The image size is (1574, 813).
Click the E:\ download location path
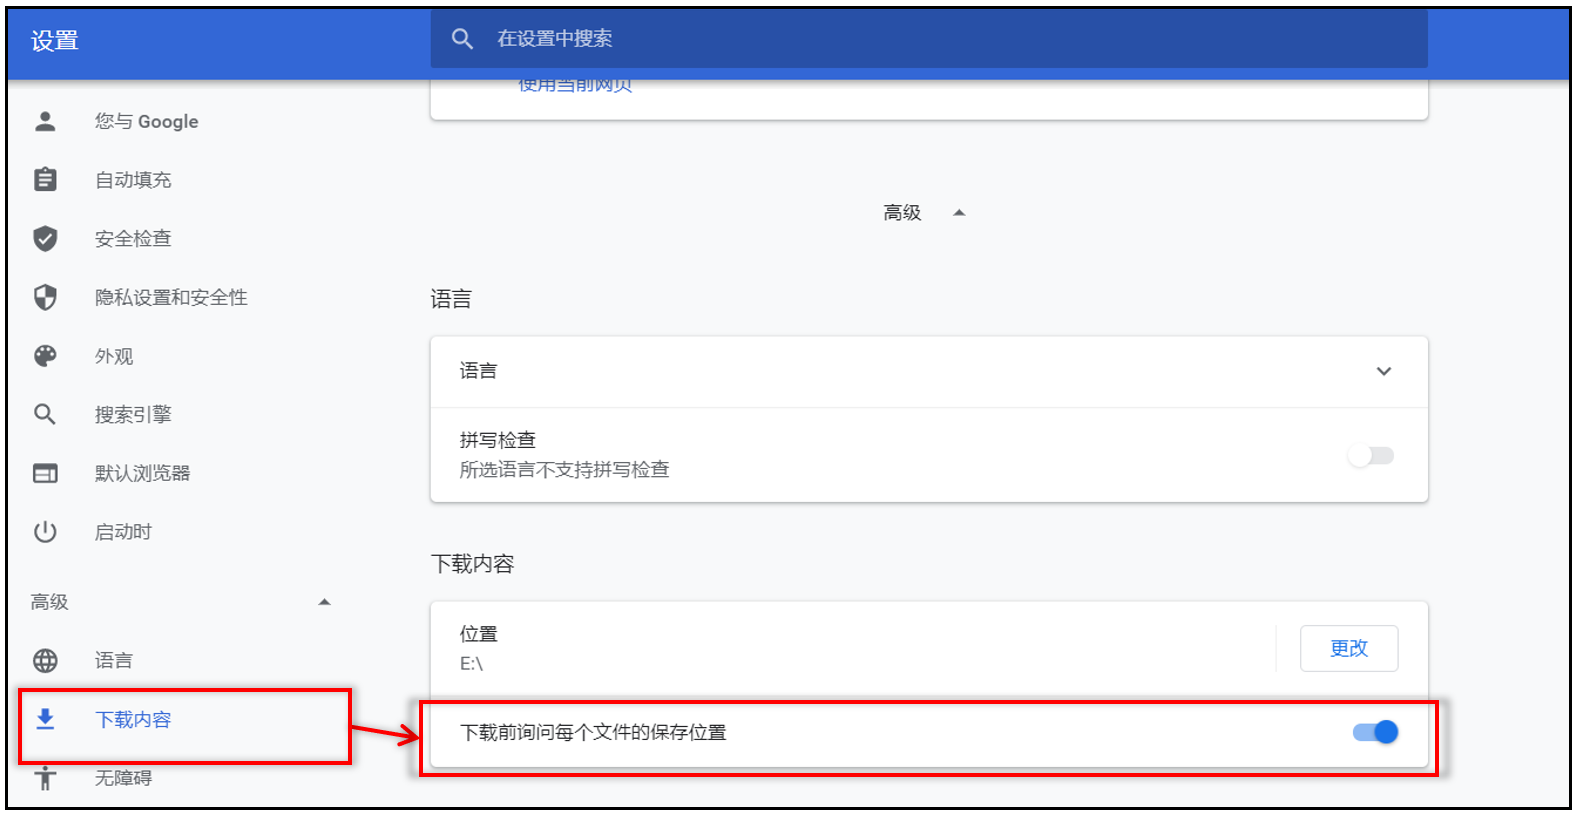471,664
